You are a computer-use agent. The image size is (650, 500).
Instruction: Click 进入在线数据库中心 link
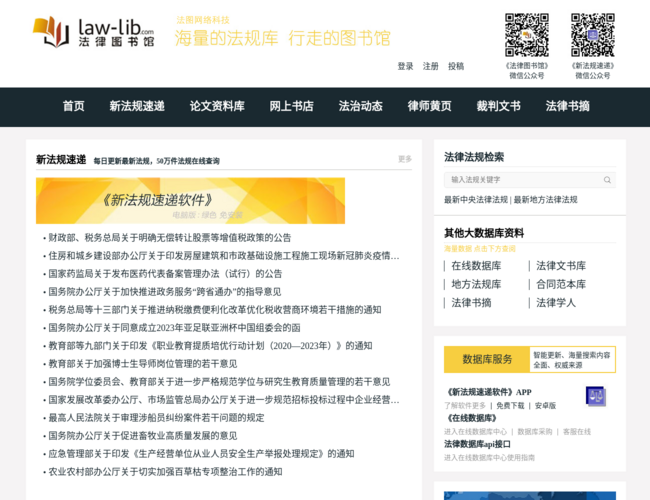click(475, 432)
